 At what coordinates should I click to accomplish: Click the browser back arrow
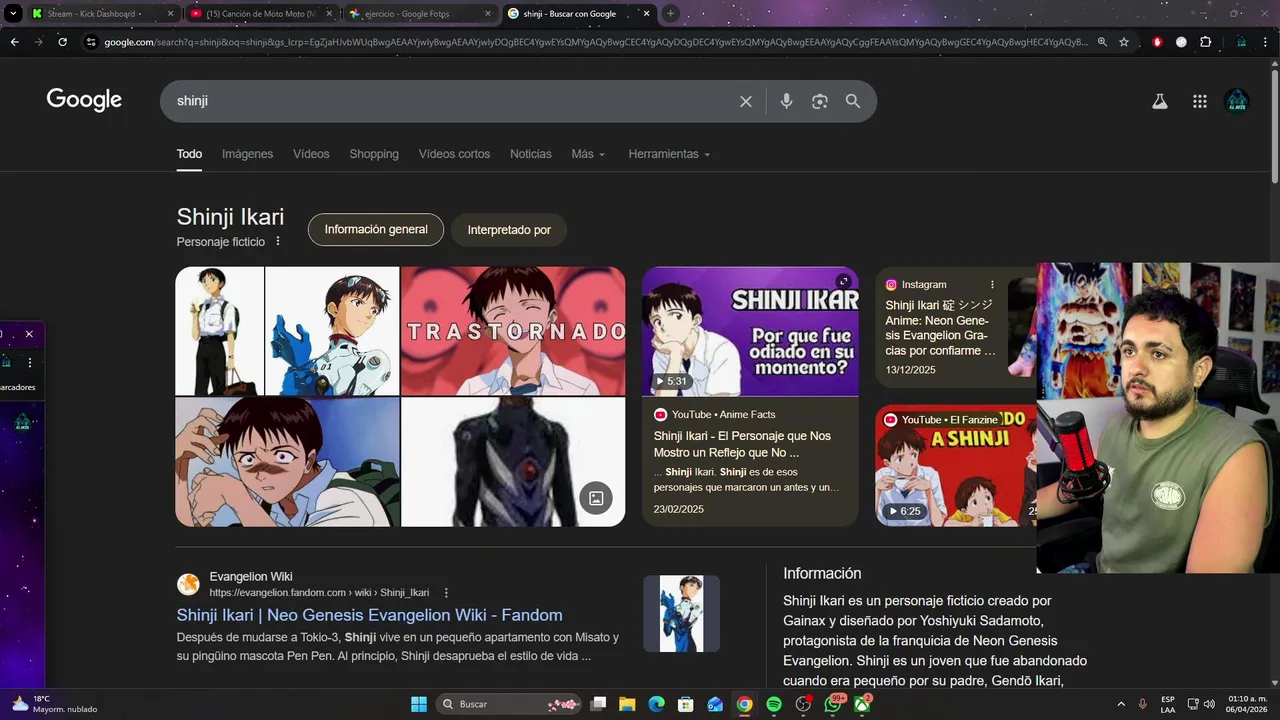14,42
